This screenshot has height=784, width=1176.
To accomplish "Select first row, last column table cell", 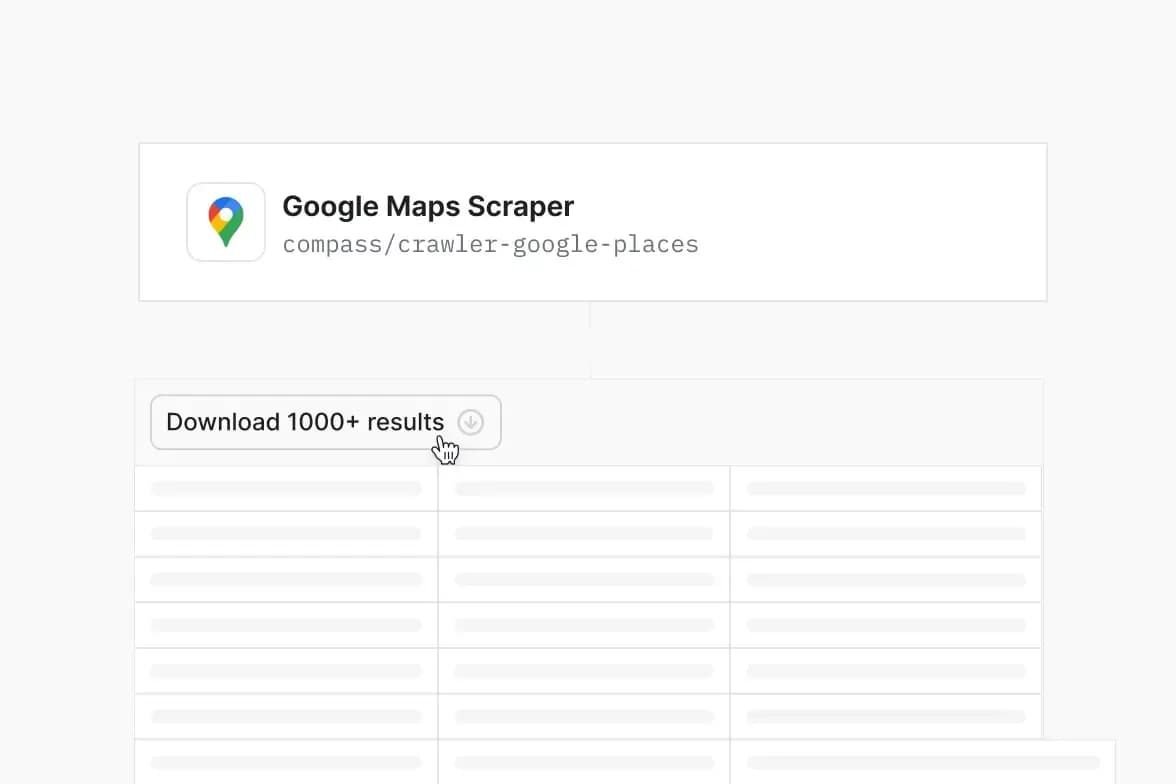I will point(886,489).
